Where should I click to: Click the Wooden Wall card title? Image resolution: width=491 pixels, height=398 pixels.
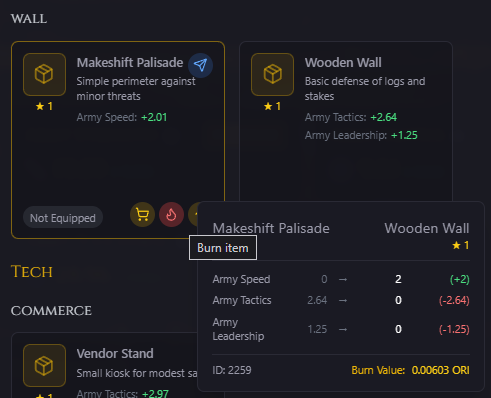coord(343,63)
